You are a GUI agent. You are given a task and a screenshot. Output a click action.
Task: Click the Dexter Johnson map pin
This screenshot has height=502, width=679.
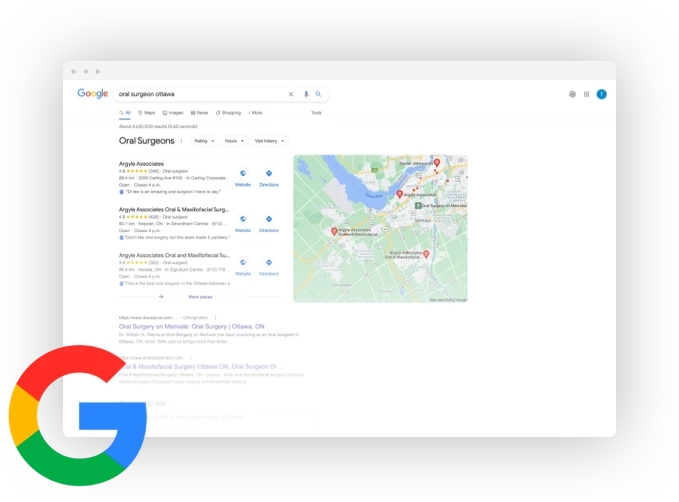437,162
